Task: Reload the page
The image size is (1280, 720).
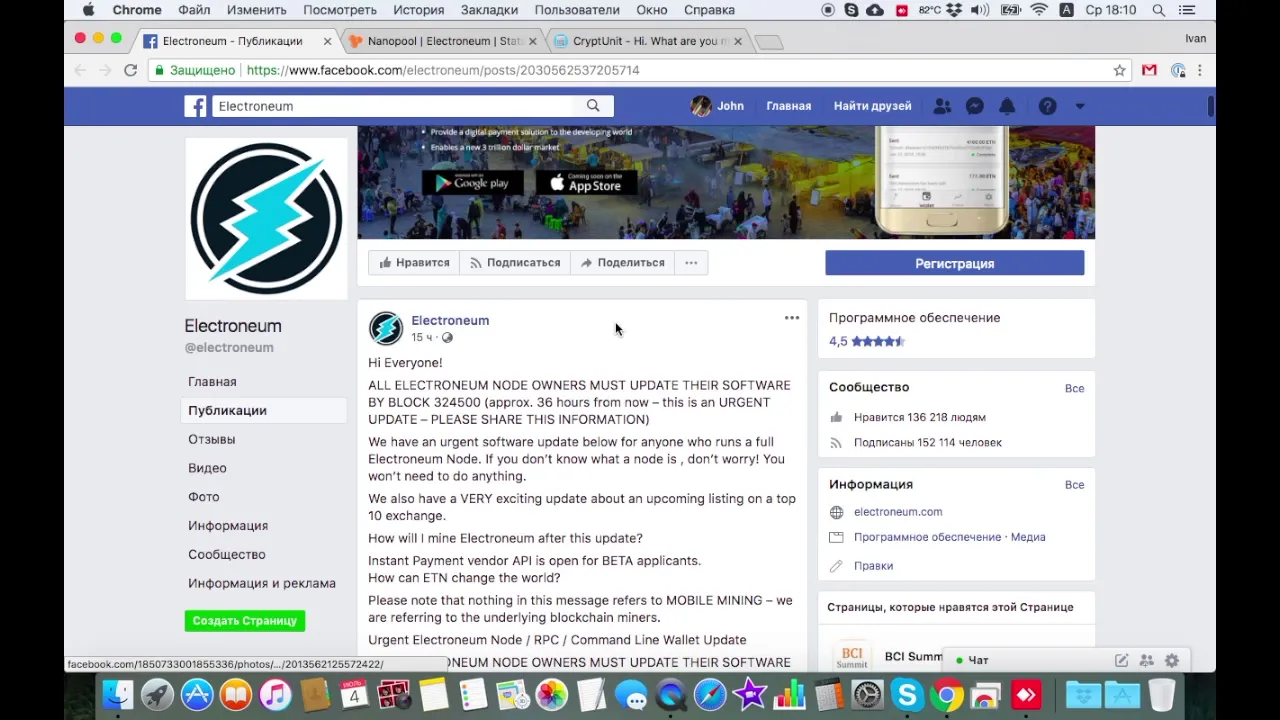Action: [x=130, y=70]
